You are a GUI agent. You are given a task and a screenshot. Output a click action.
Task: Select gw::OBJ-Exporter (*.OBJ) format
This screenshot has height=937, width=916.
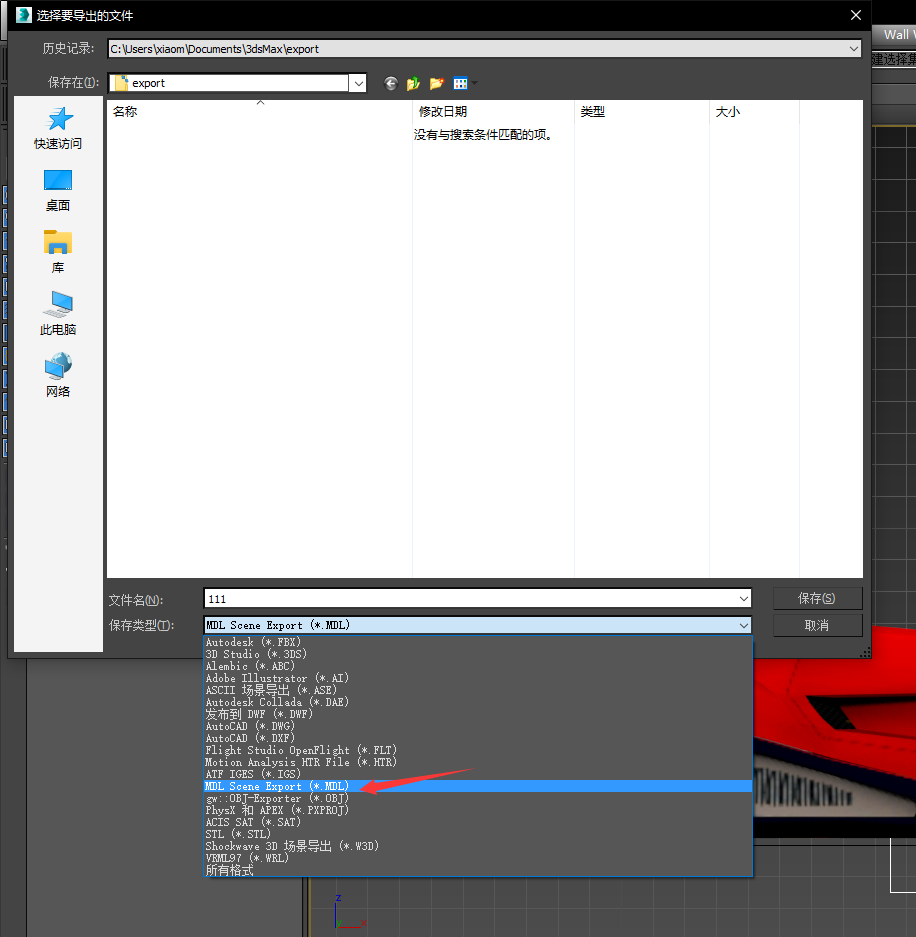pyautogui.click(x=277, y=798)
